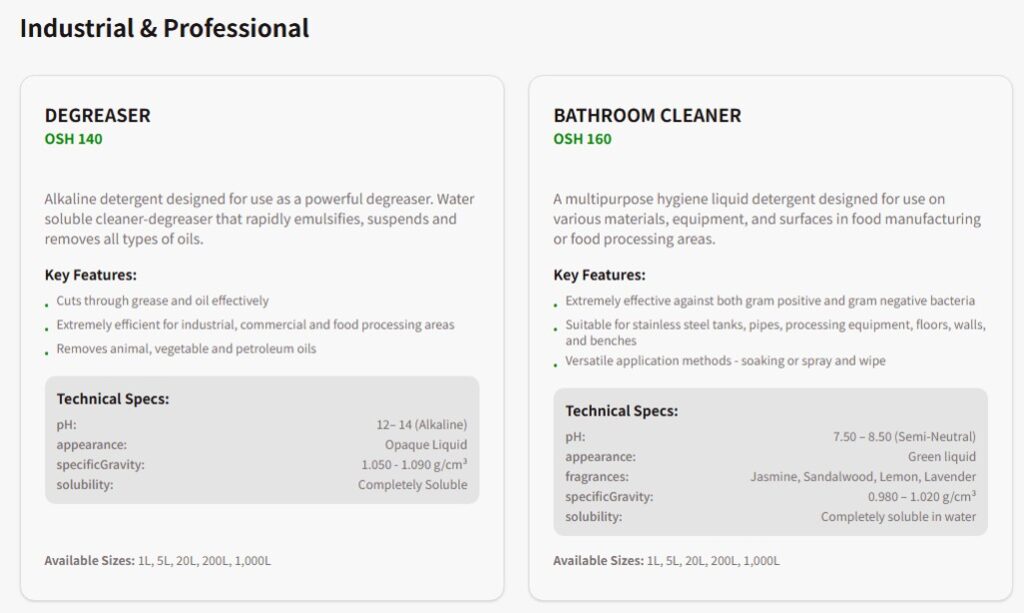The width and height of the screenshot is (1024, 613).
Task: Select the OSH 140 product code
Action: [73, 139]
